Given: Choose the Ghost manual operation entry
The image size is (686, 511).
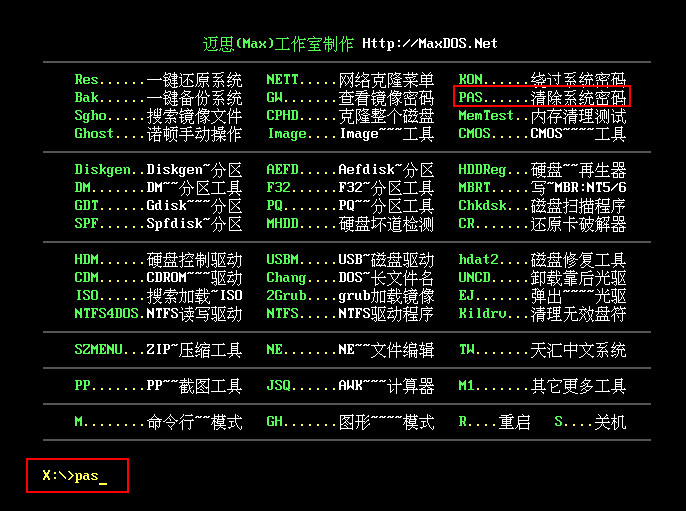Looking at the screenshot, I should pos(158,134).
